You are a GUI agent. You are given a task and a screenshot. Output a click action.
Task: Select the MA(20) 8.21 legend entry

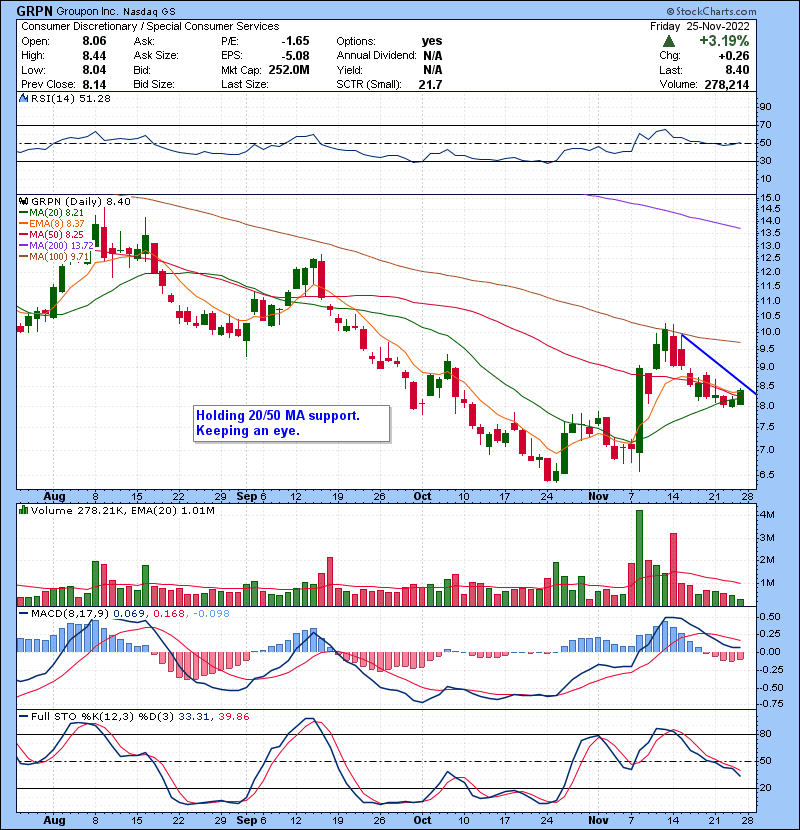point(51,212)
